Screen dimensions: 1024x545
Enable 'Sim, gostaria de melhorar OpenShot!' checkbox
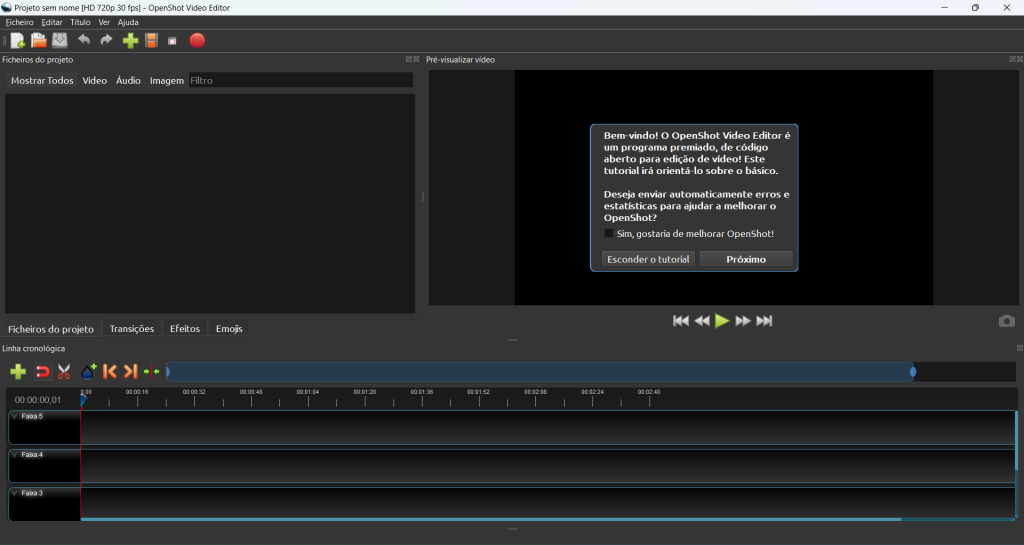(609, 233)
